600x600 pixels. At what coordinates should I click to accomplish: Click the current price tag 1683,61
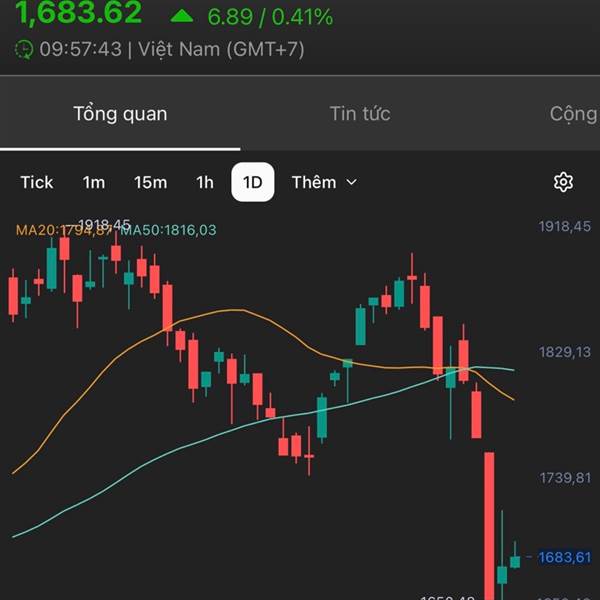click(567, 557)
